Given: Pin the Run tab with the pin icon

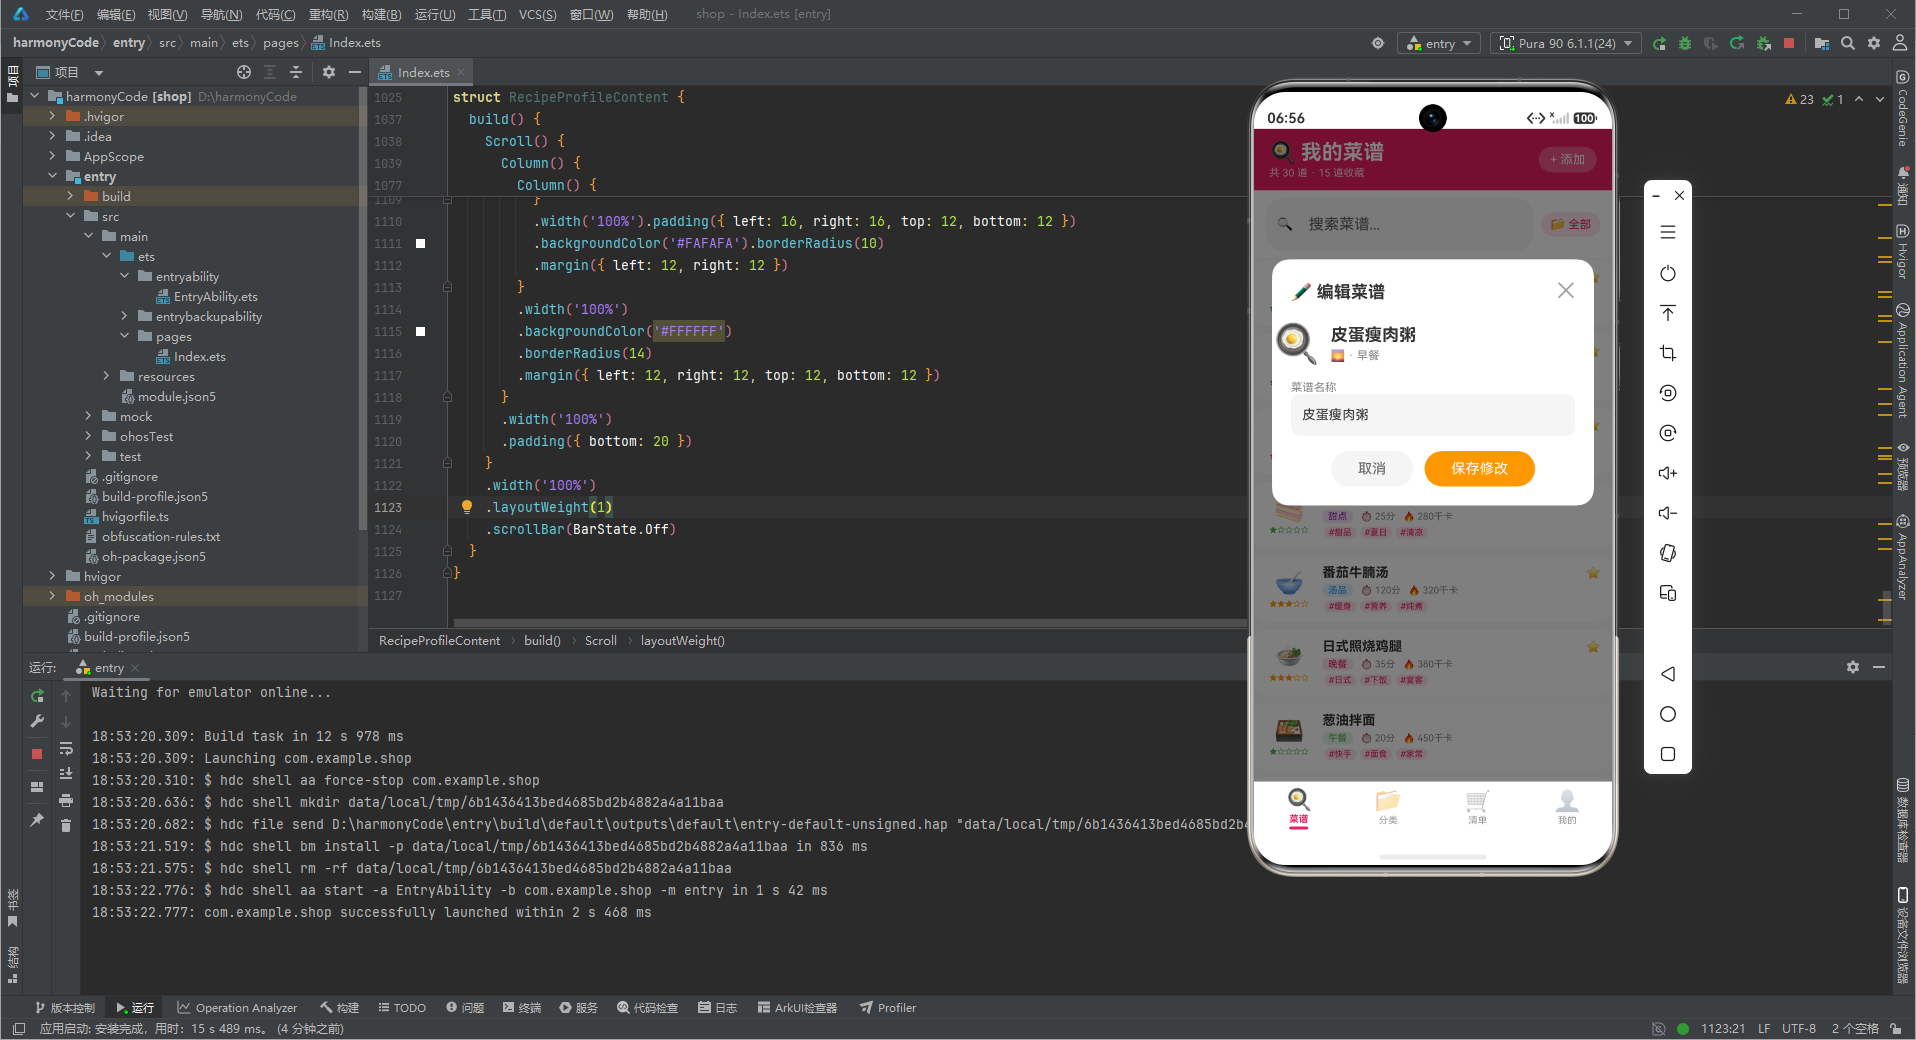Looking at the screenshot, I should coord(37,820).
